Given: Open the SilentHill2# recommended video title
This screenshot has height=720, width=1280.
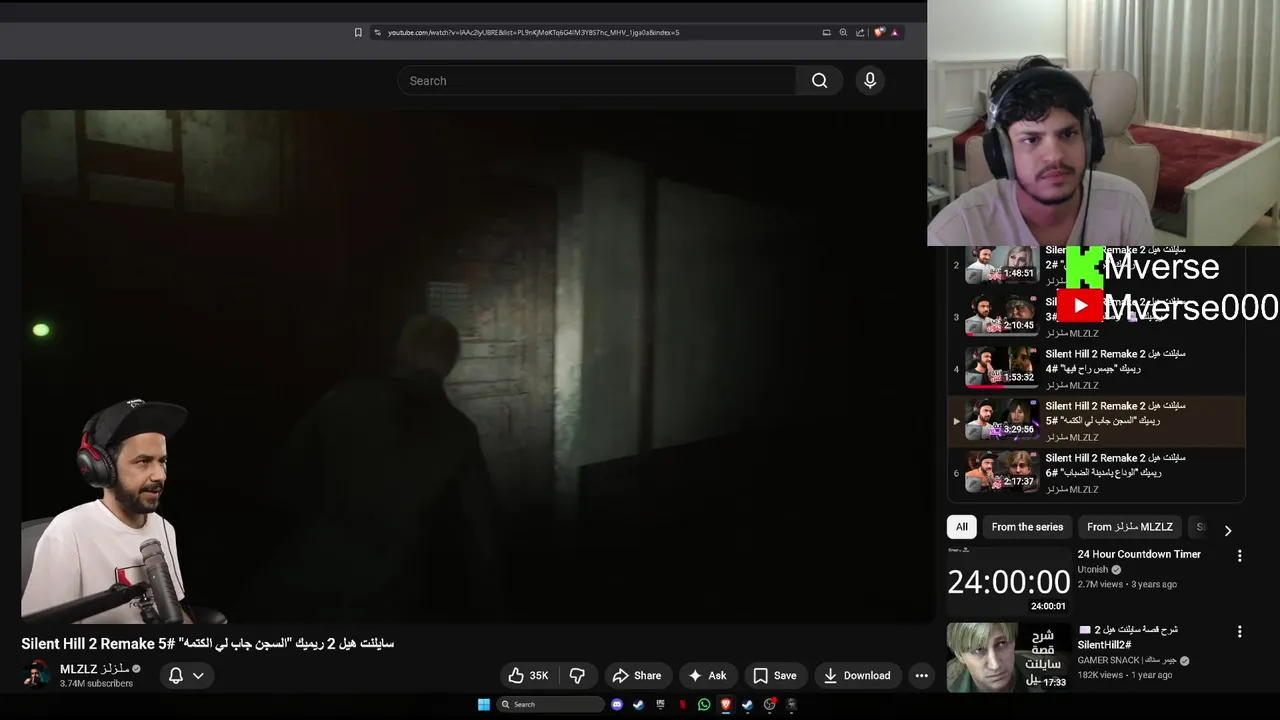Looking at the screenshot, I should pos(1127,638).
